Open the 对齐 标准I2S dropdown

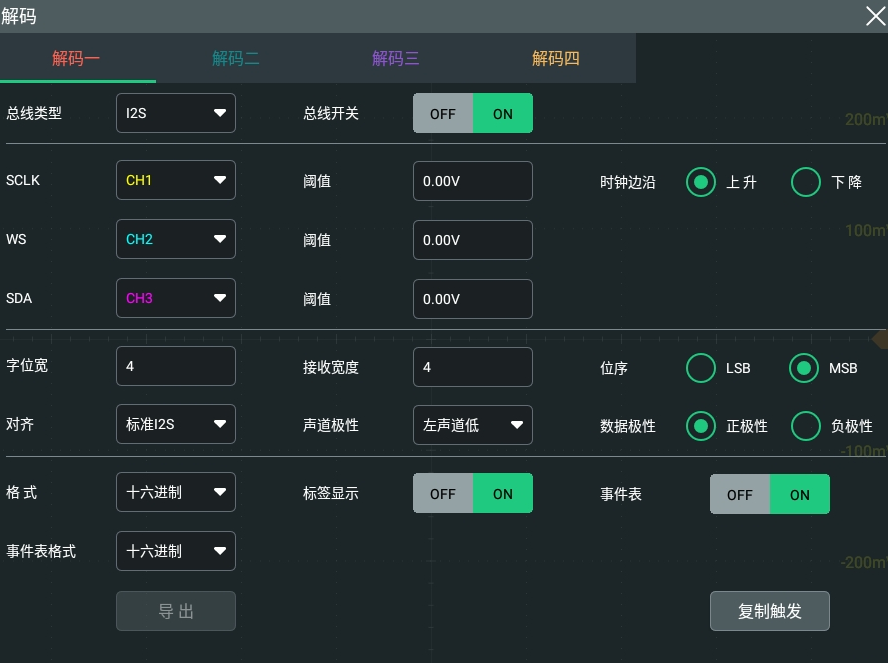176,424
